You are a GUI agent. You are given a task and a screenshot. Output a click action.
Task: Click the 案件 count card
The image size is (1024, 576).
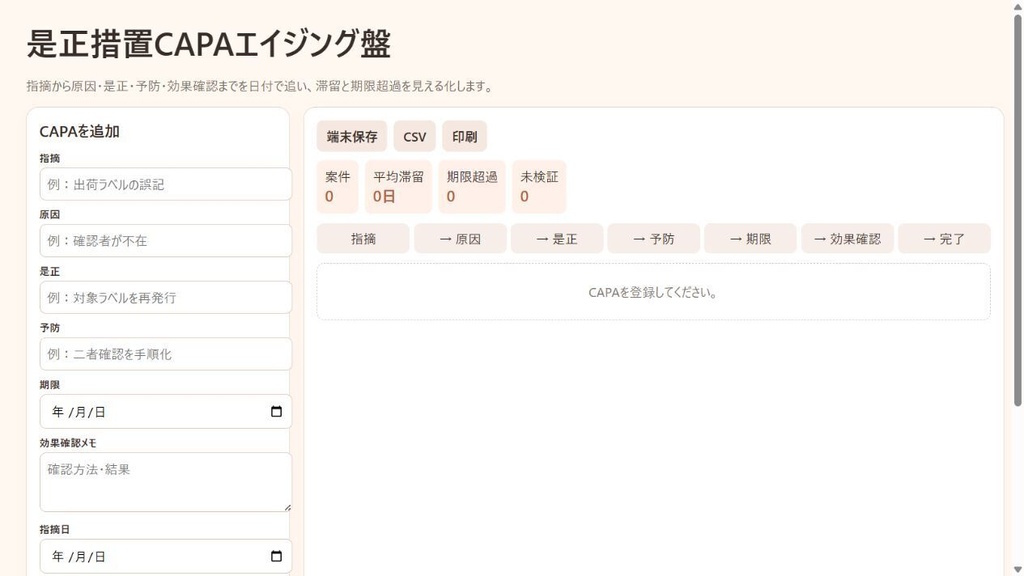(x=338, y=187)
